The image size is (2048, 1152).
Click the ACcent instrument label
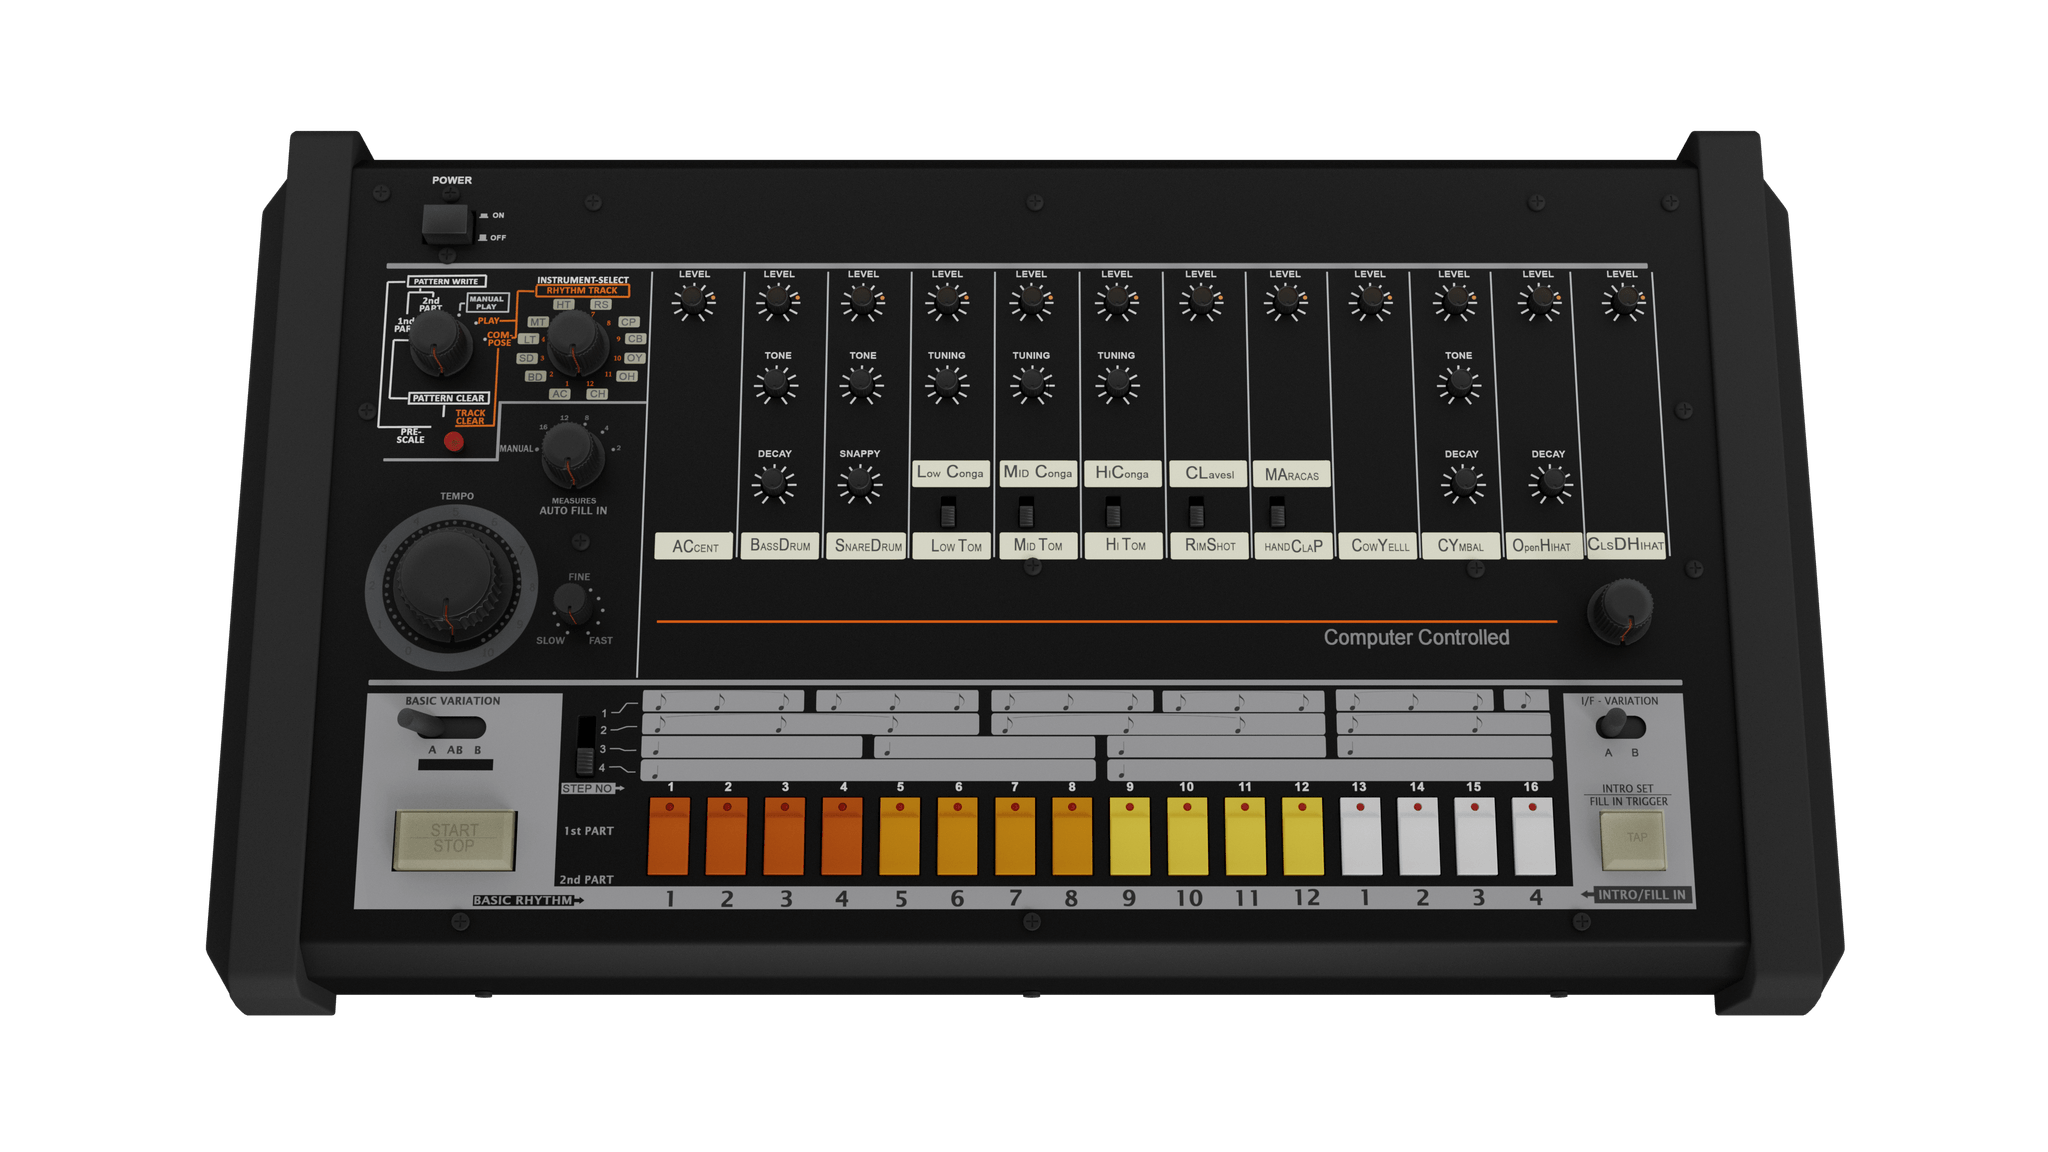695,546
